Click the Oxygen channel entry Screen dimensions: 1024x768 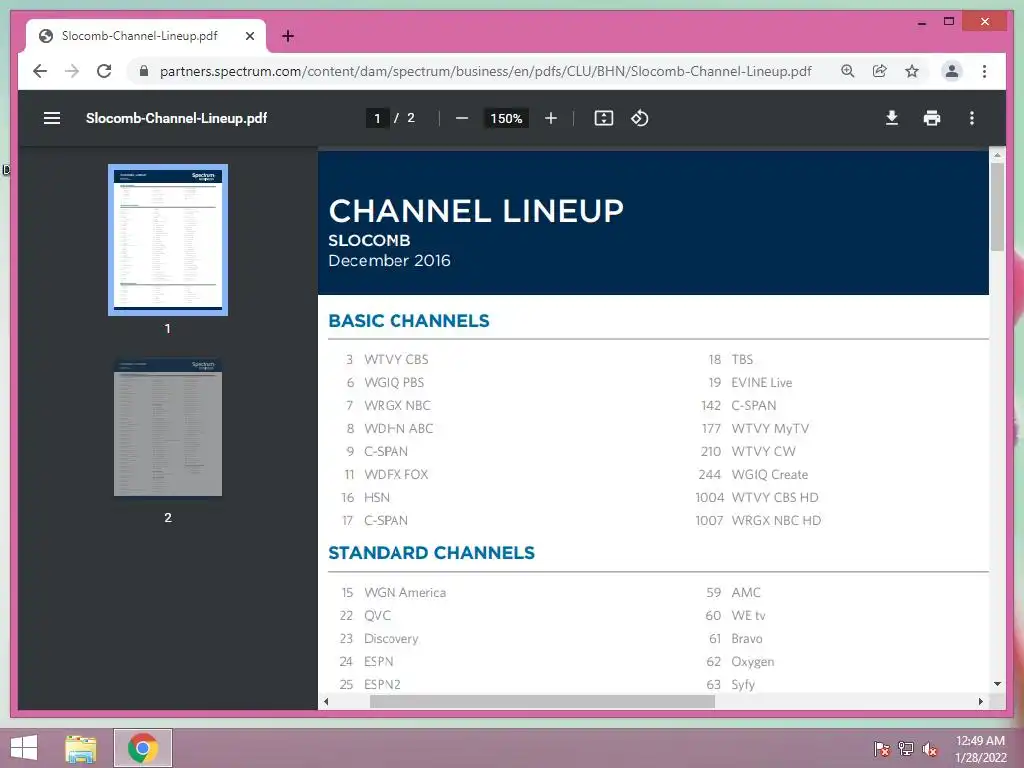click(741, 662)
